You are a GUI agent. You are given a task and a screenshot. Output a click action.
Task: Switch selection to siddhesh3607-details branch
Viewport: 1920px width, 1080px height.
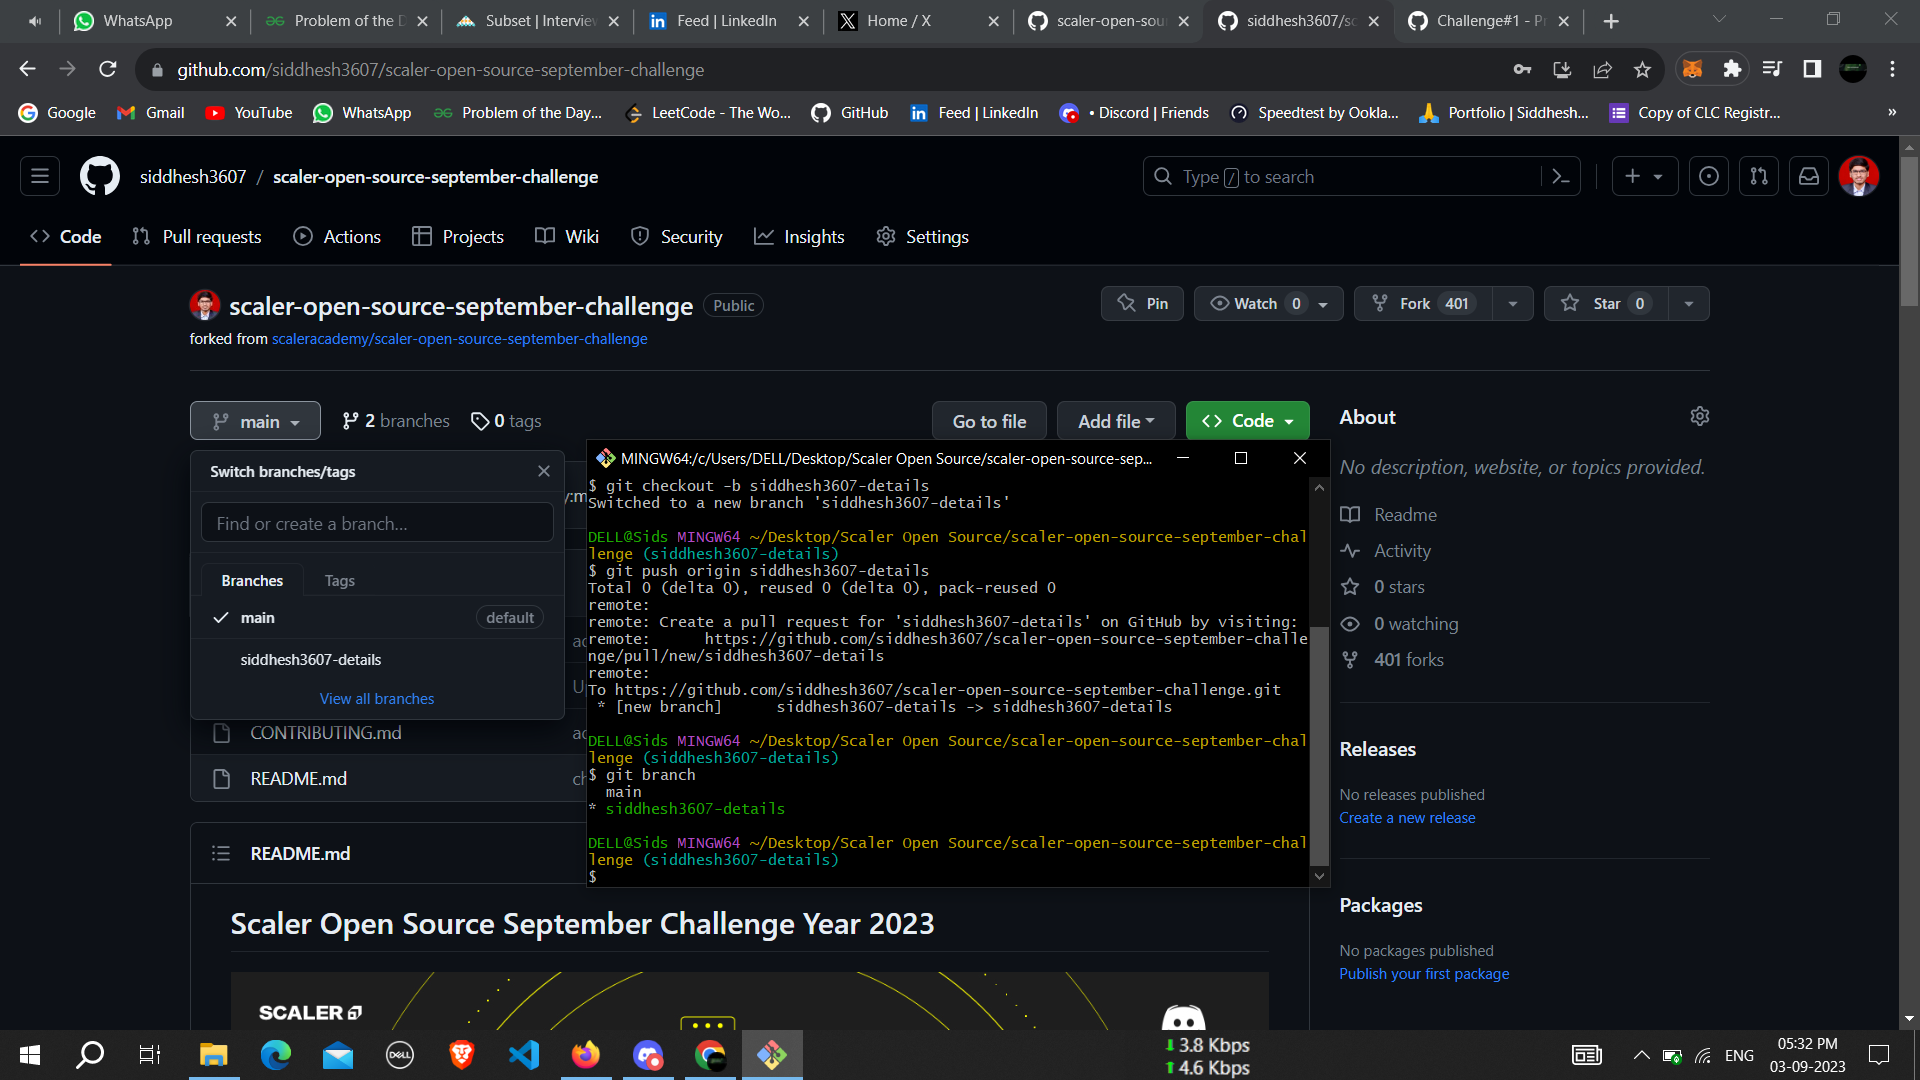point(310,659)
